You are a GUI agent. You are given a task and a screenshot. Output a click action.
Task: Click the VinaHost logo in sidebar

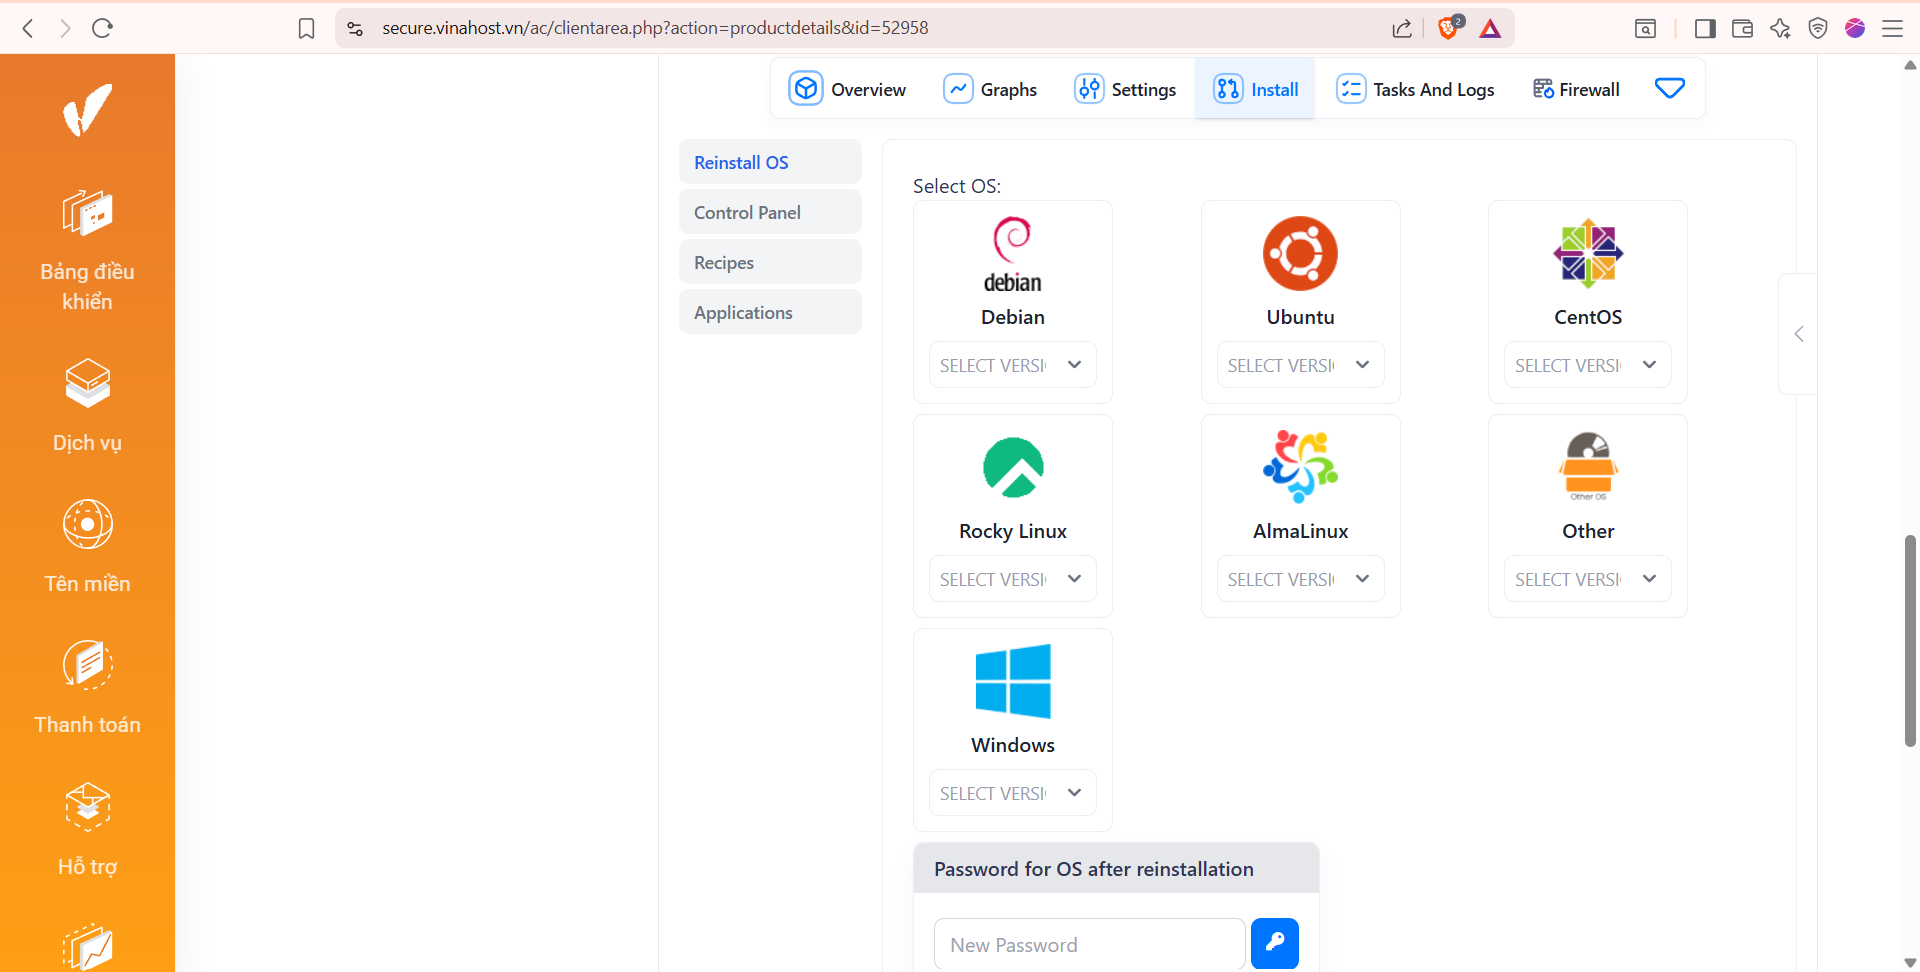pos(87,109)
